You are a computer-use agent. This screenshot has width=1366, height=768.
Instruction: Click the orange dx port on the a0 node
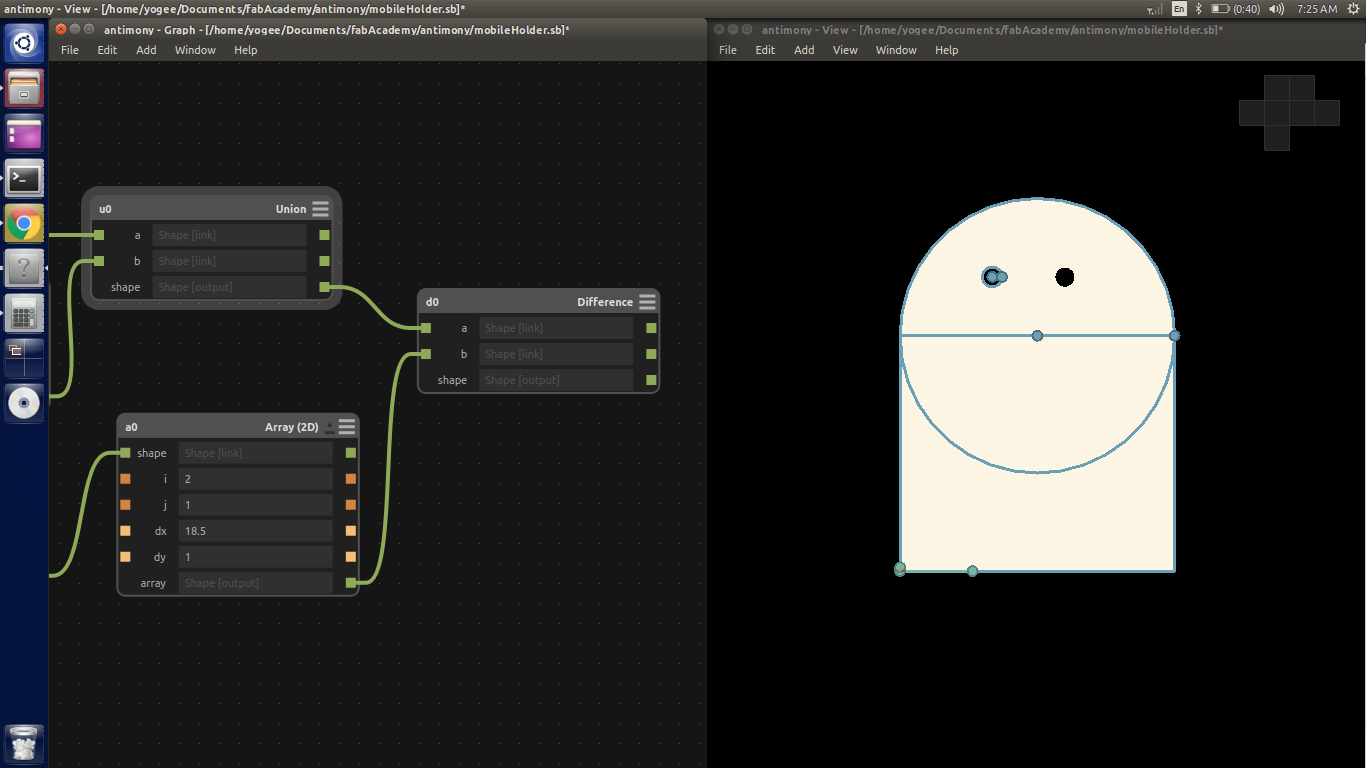(125, 530)
